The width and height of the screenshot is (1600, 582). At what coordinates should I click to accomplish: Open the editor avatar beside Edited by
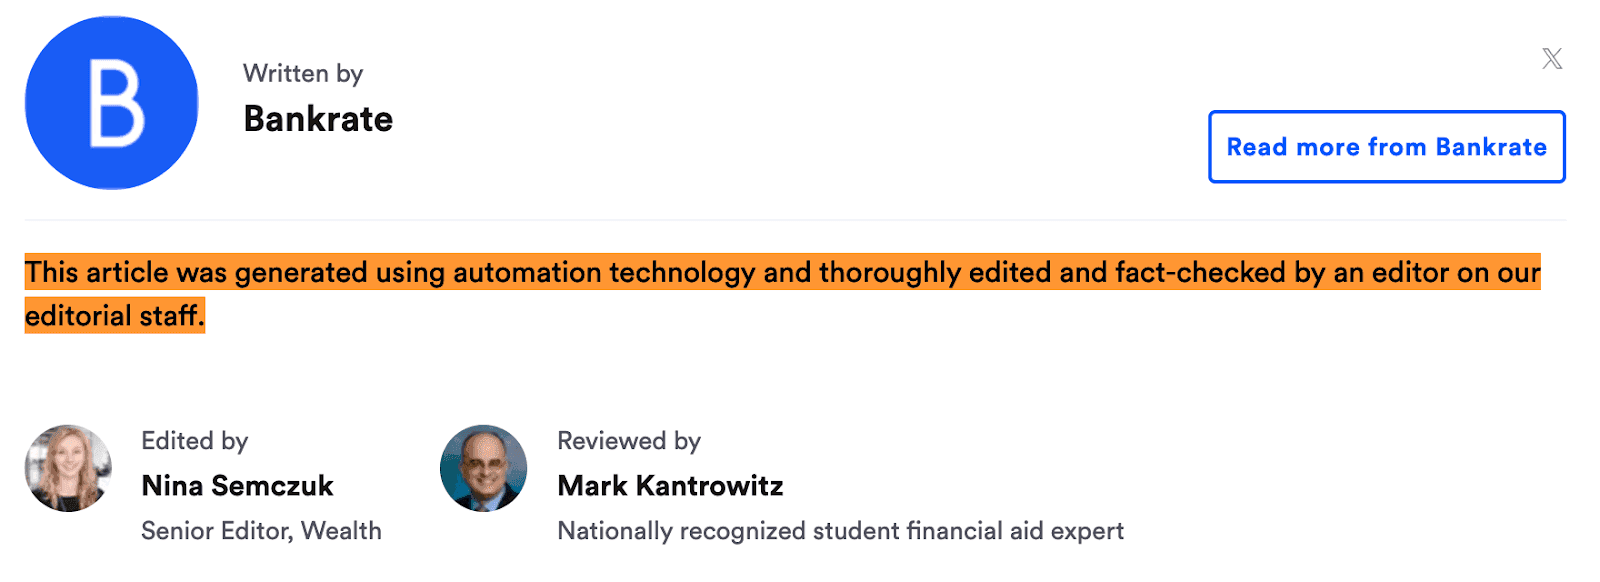click(x=67, y=468)
